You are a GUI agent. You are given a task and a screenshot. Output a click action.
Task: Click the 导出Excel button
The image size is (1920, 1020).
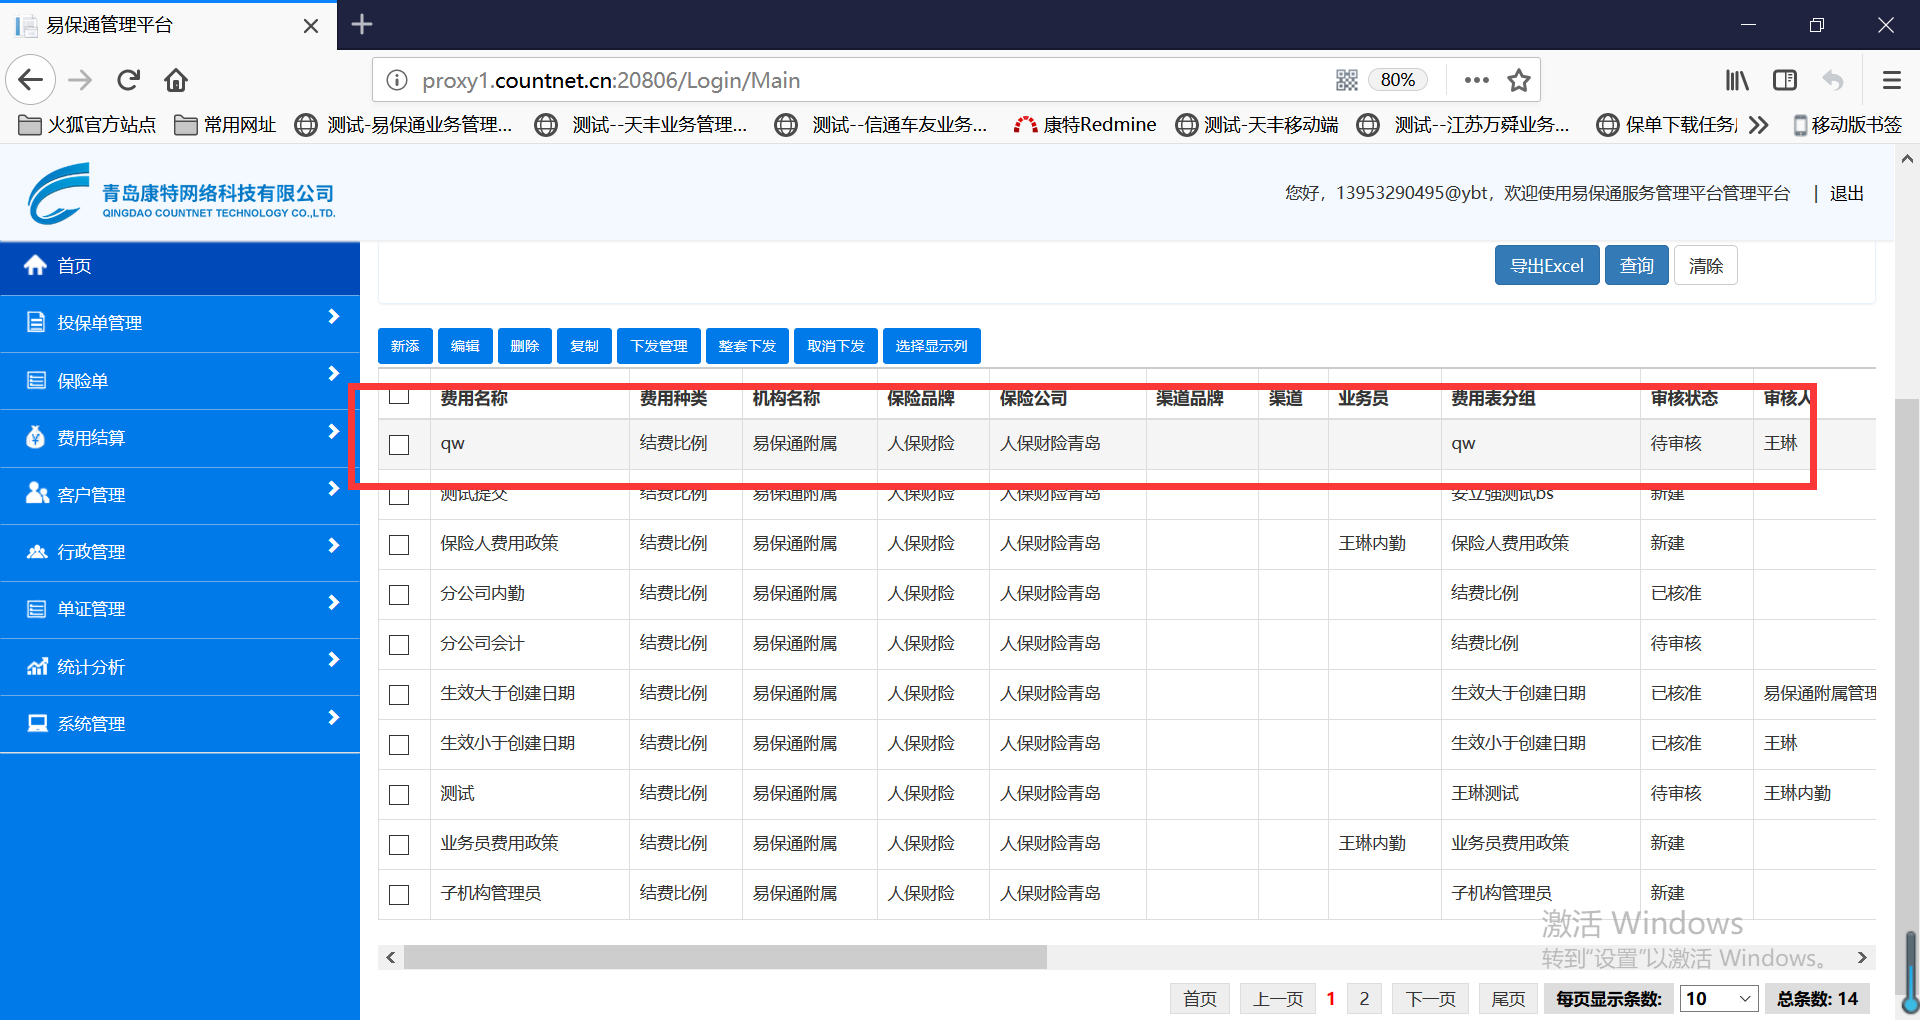pyautogui.click(x=1546, y=266)
